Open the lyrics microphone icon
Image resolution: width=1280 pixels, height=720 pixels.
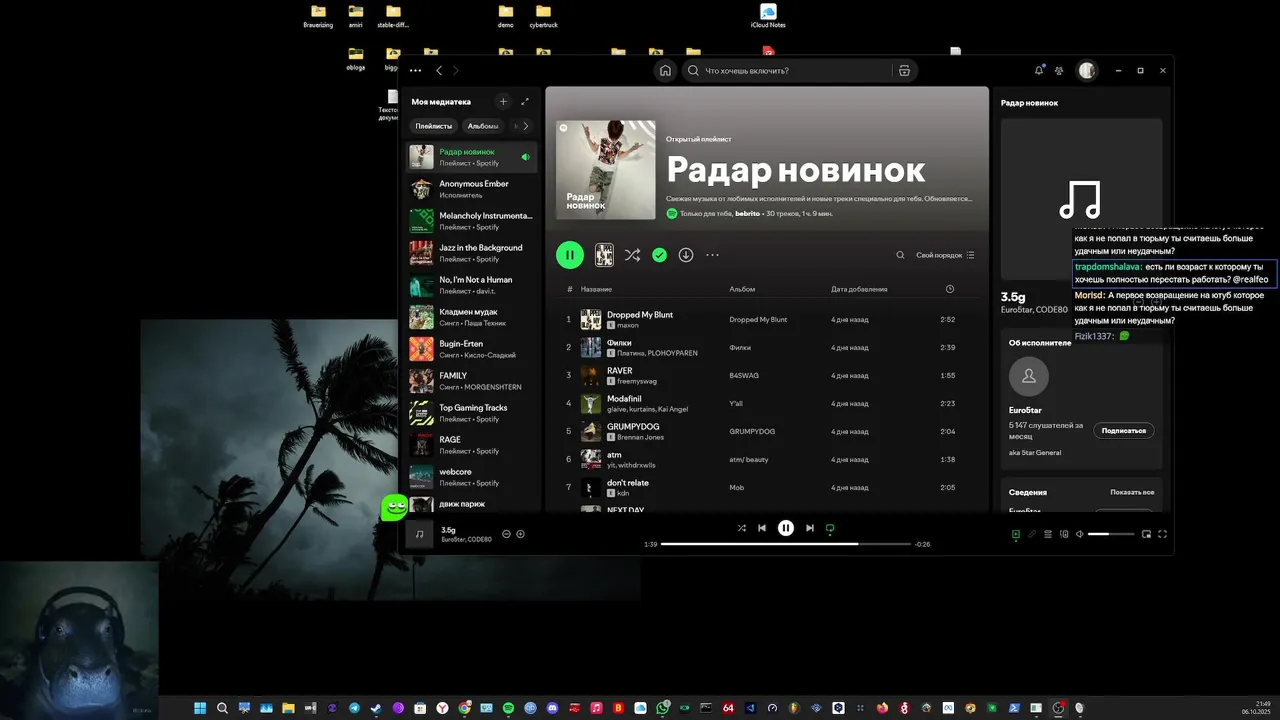pos(1032,534)
